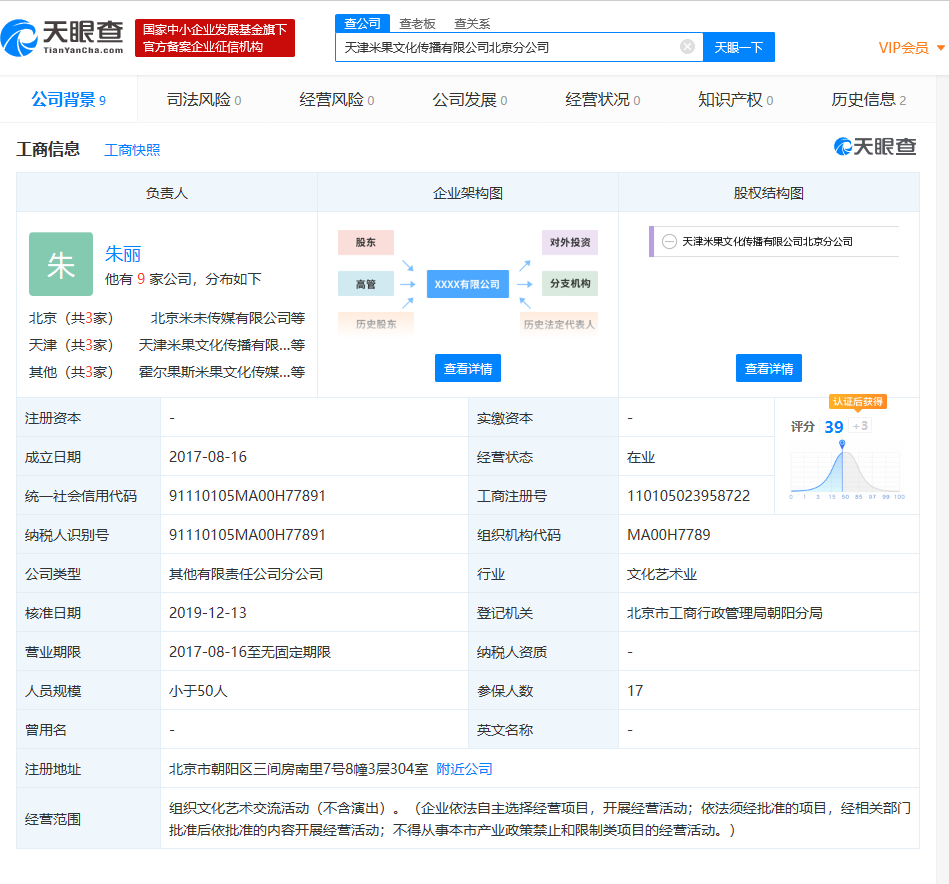Viewport: 949px width, 884px height.
Task: Click the 历史法定代表人 box in structure diagram
Action: click(559, 324)
